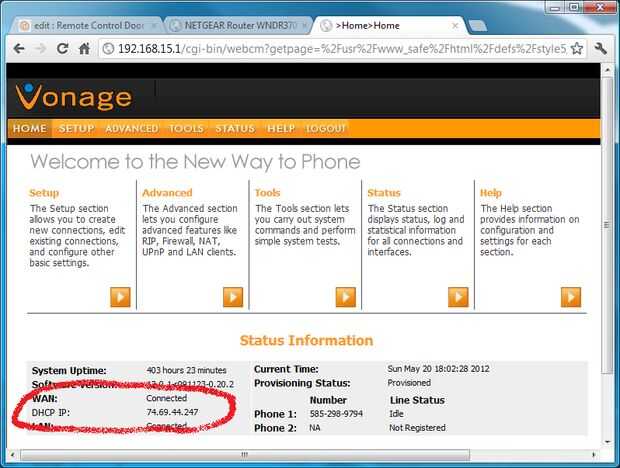Click the arrow button under Setup section
Screen dimensions: 620x468
click(x=120, y=297)
